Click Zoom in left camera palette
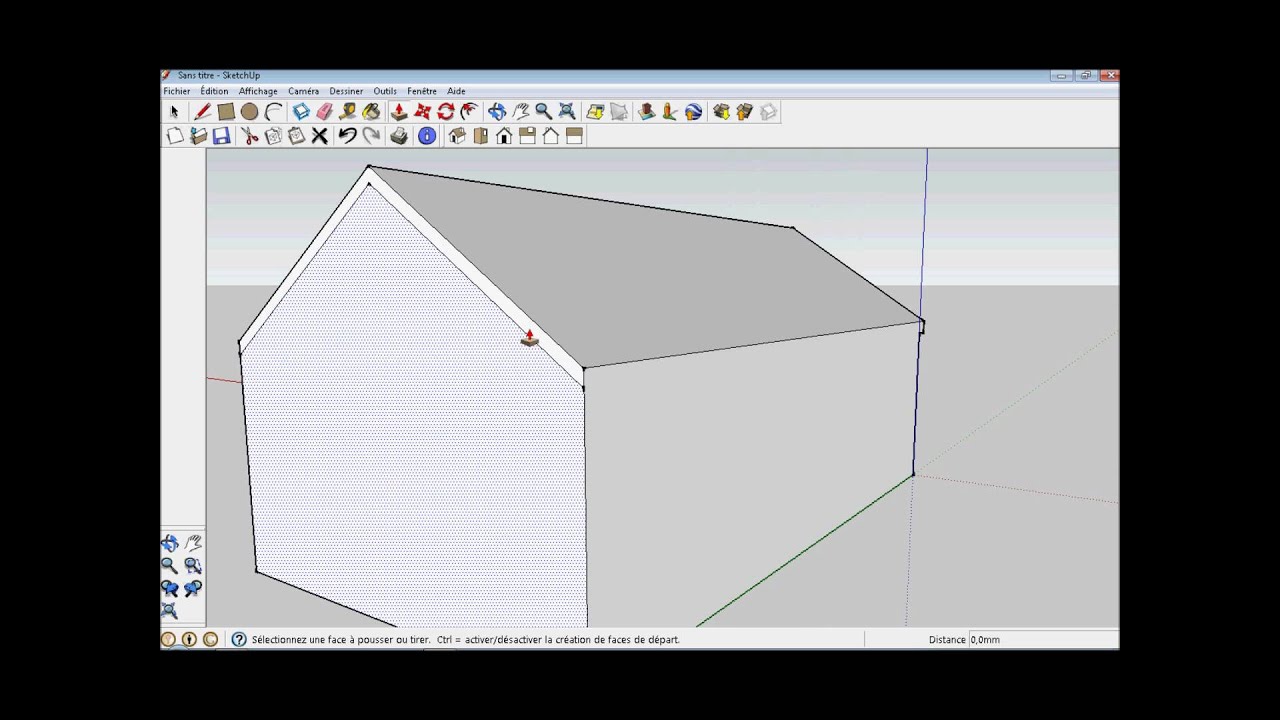This screenshot has height=720, width=1280. (170, 566)
